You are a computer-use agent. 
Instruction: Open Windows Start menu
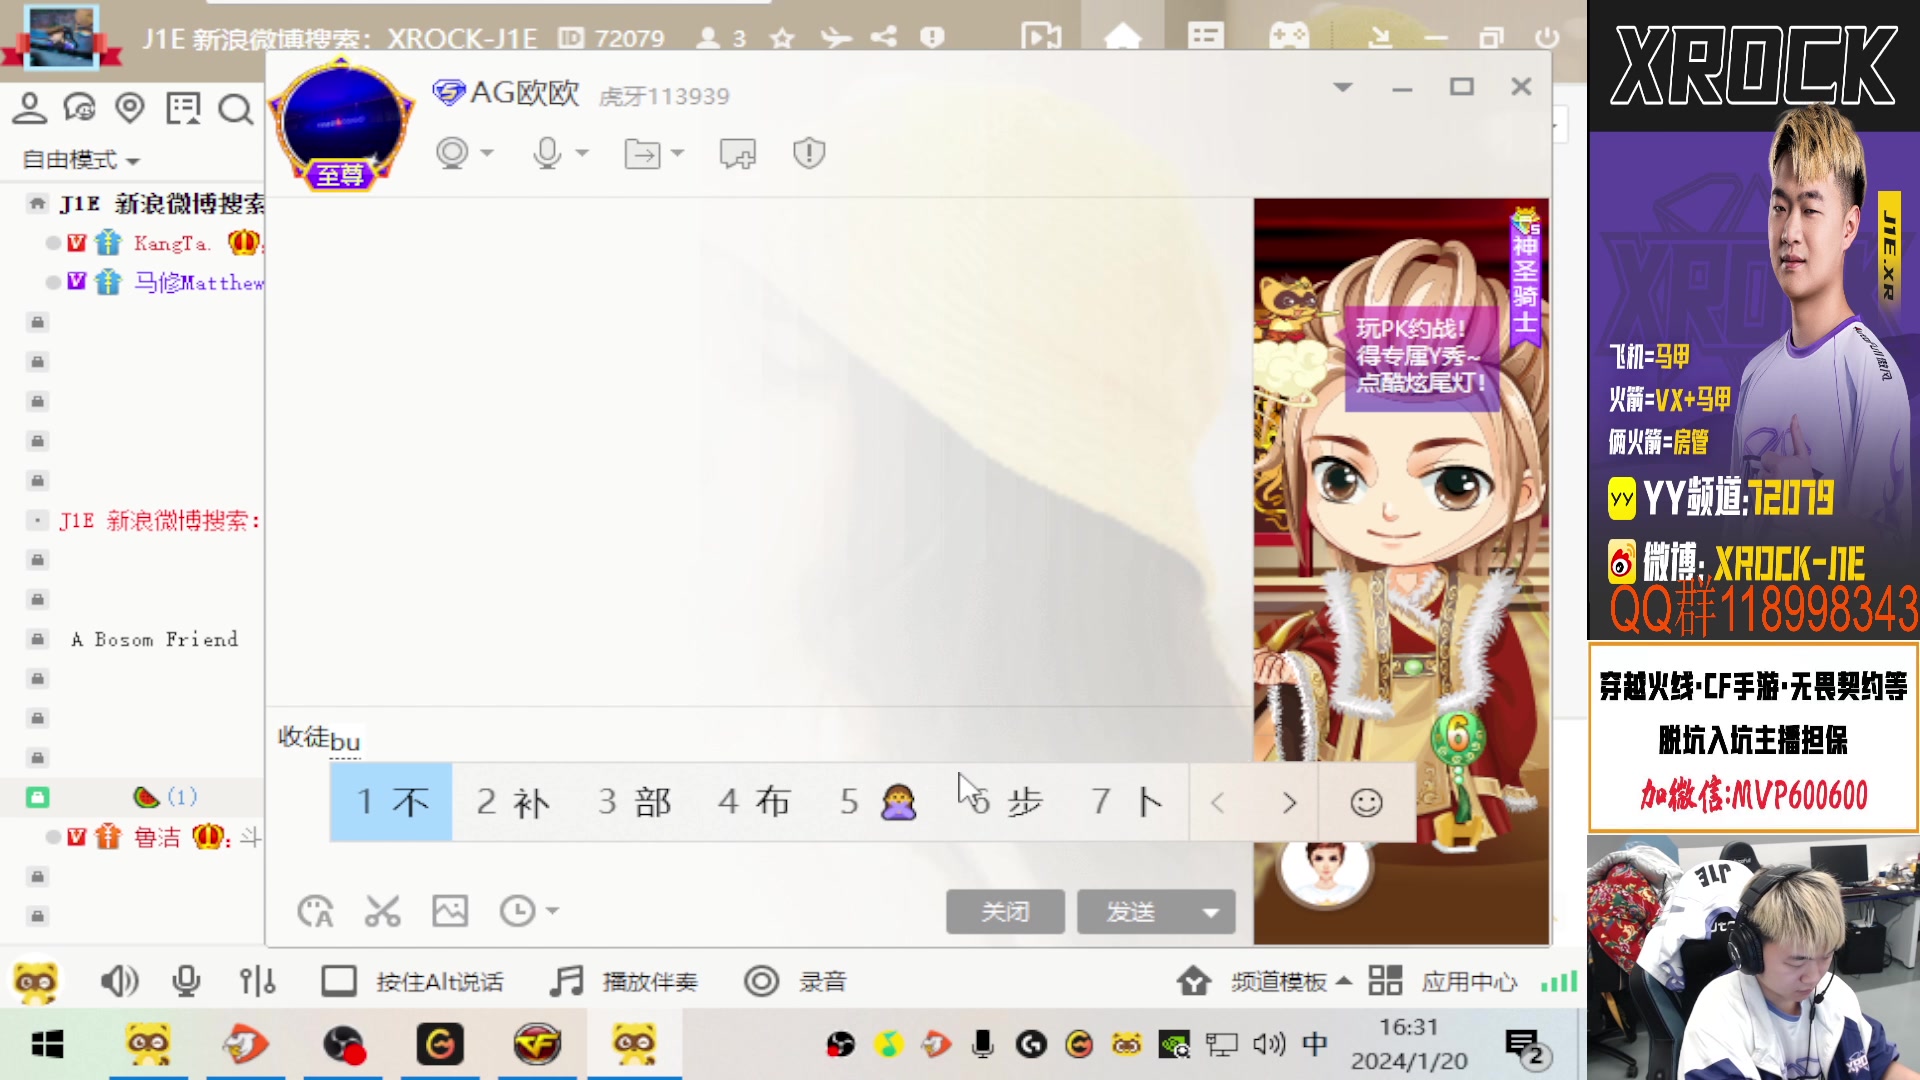pyautogui.click(x=48, y=1045)
